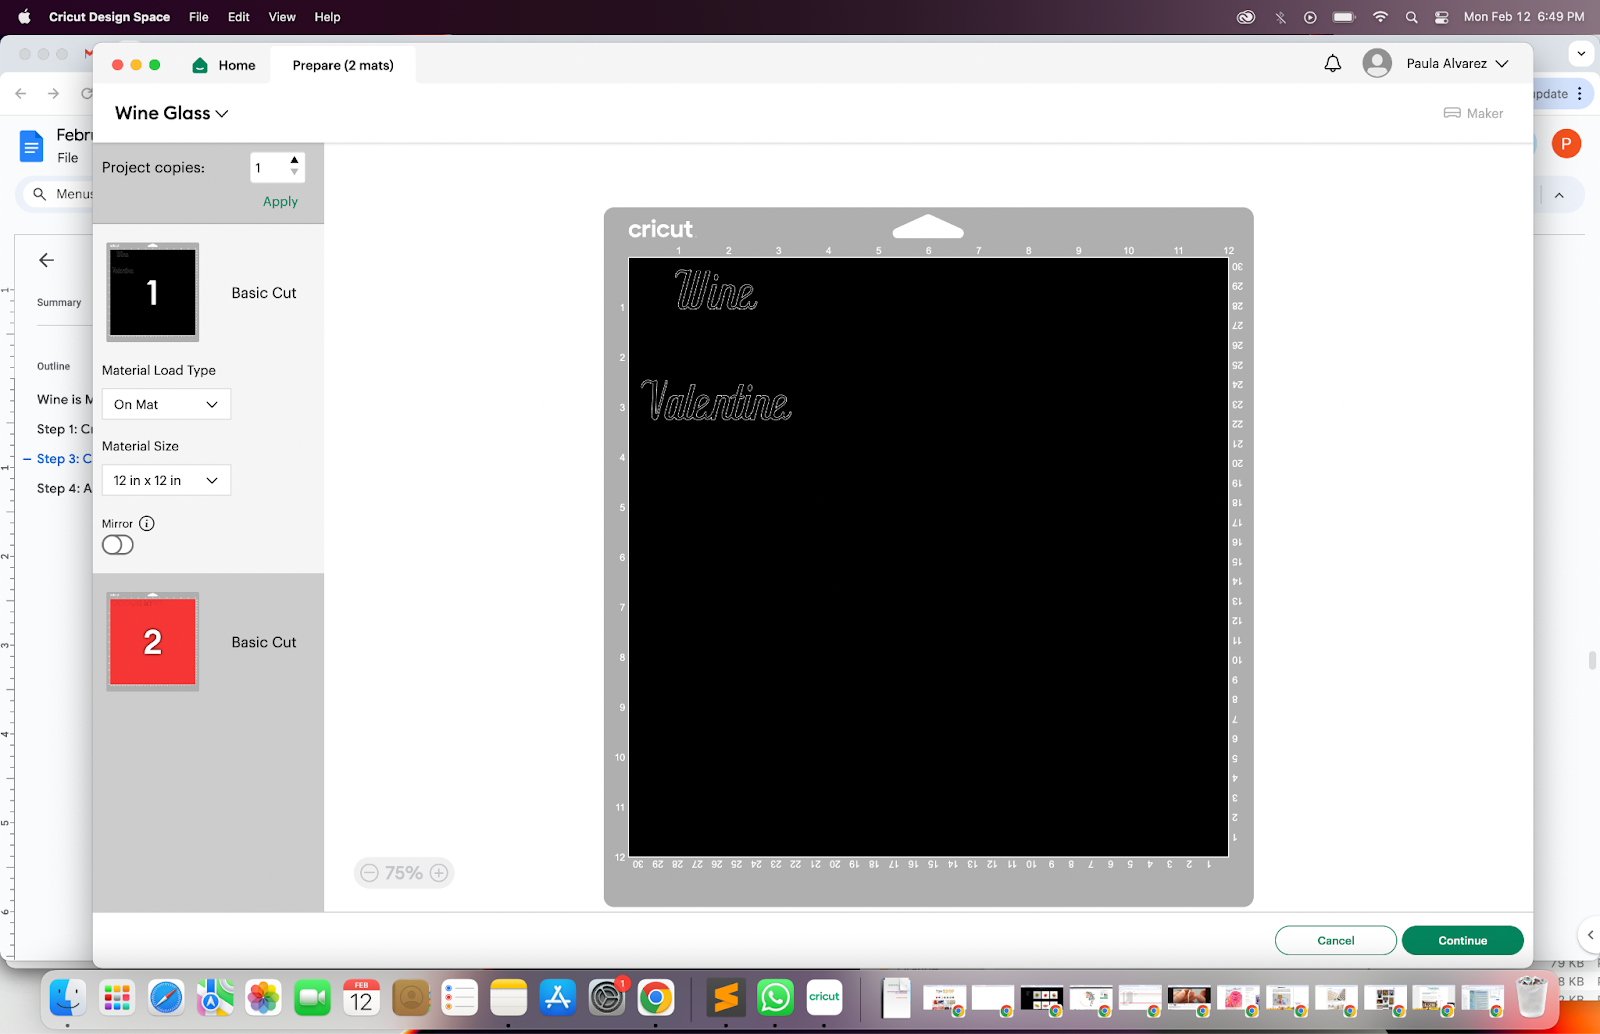Open Notes from the Dock
This screenshot has width=1600, height=1034.
coord(509,997)
